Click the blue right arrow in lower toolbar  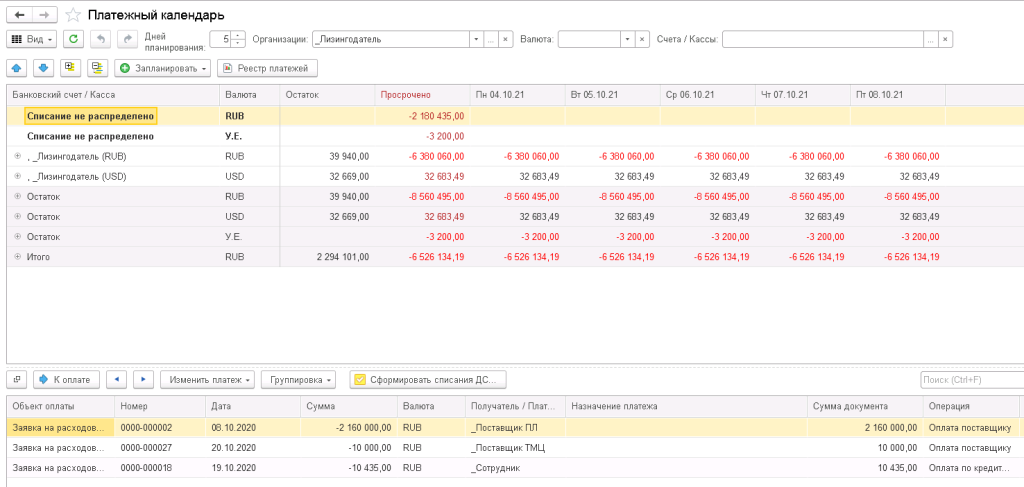coord(143,380)
